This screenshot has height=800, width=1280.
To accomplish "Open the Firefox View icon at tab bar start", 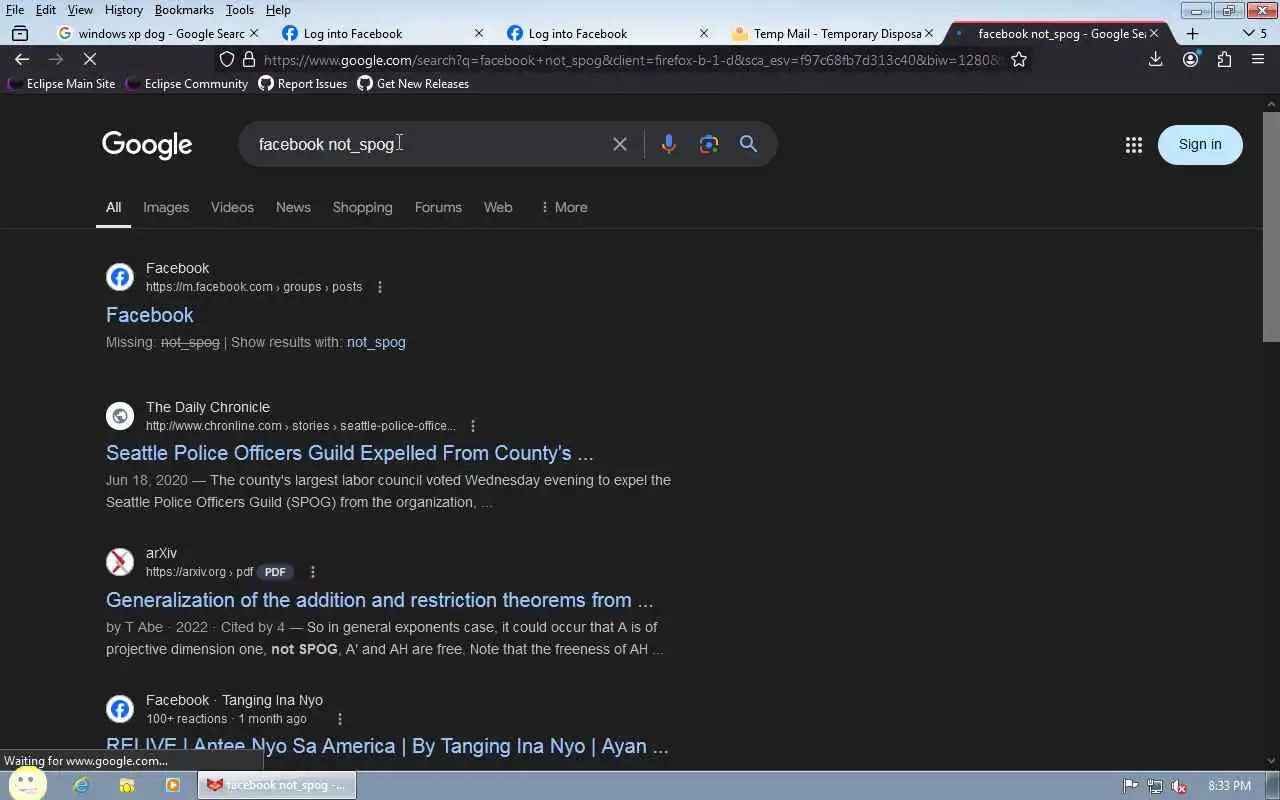I will (x=20, y=33).
